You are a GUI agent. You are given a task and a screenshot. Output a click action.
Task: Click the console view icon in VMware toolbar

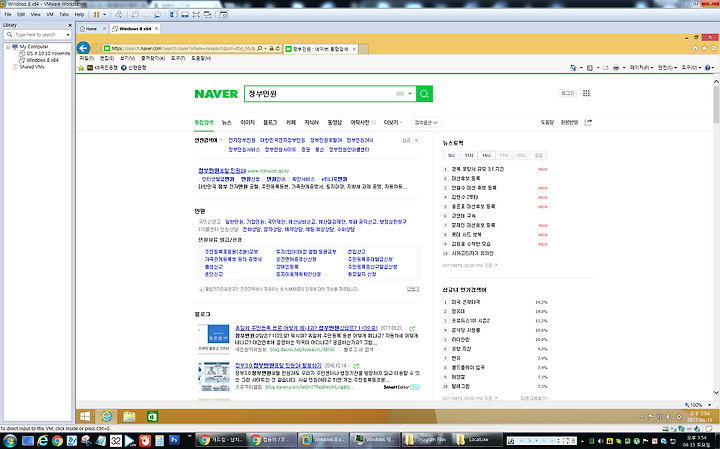(224, 15)
